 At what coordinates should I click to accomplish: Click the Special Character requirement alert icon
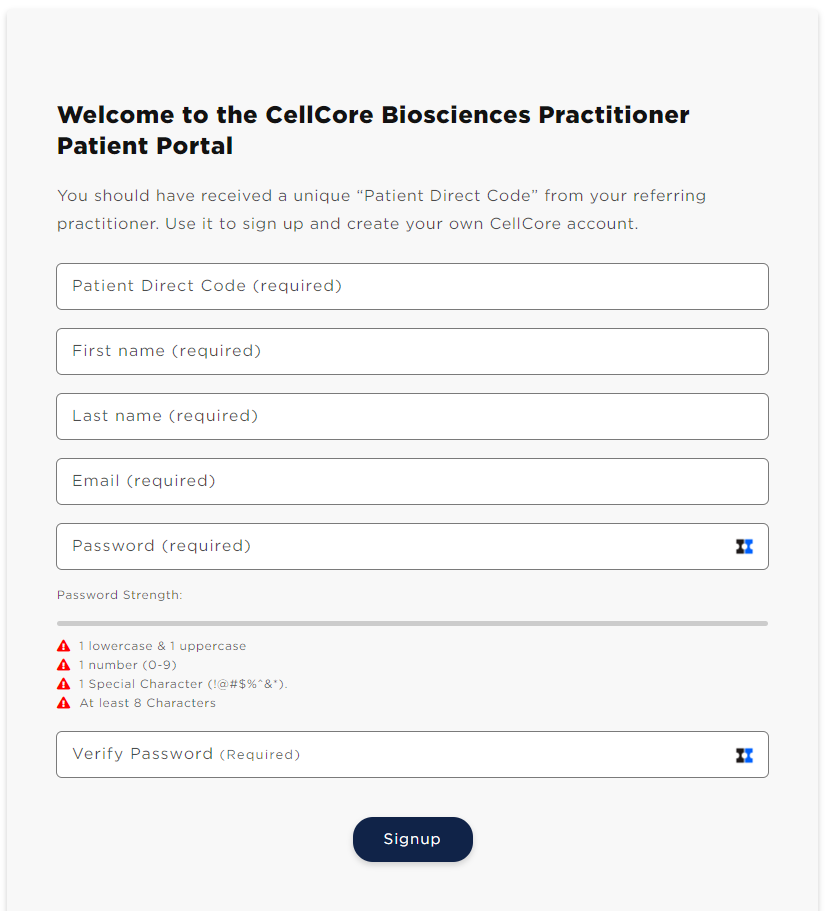tap(62, 683)
